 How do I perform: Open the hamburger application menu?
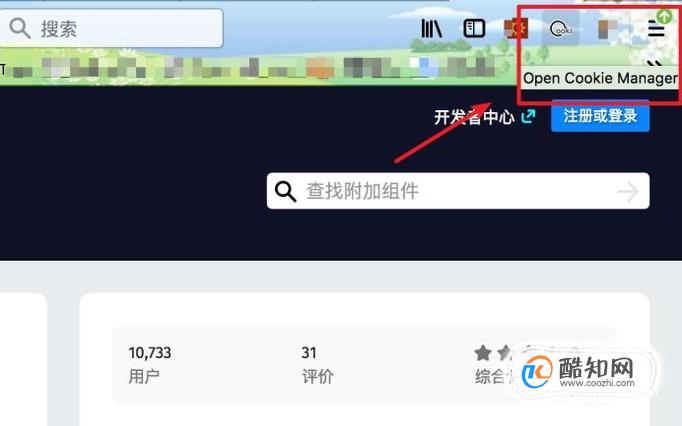click(656, 29)
